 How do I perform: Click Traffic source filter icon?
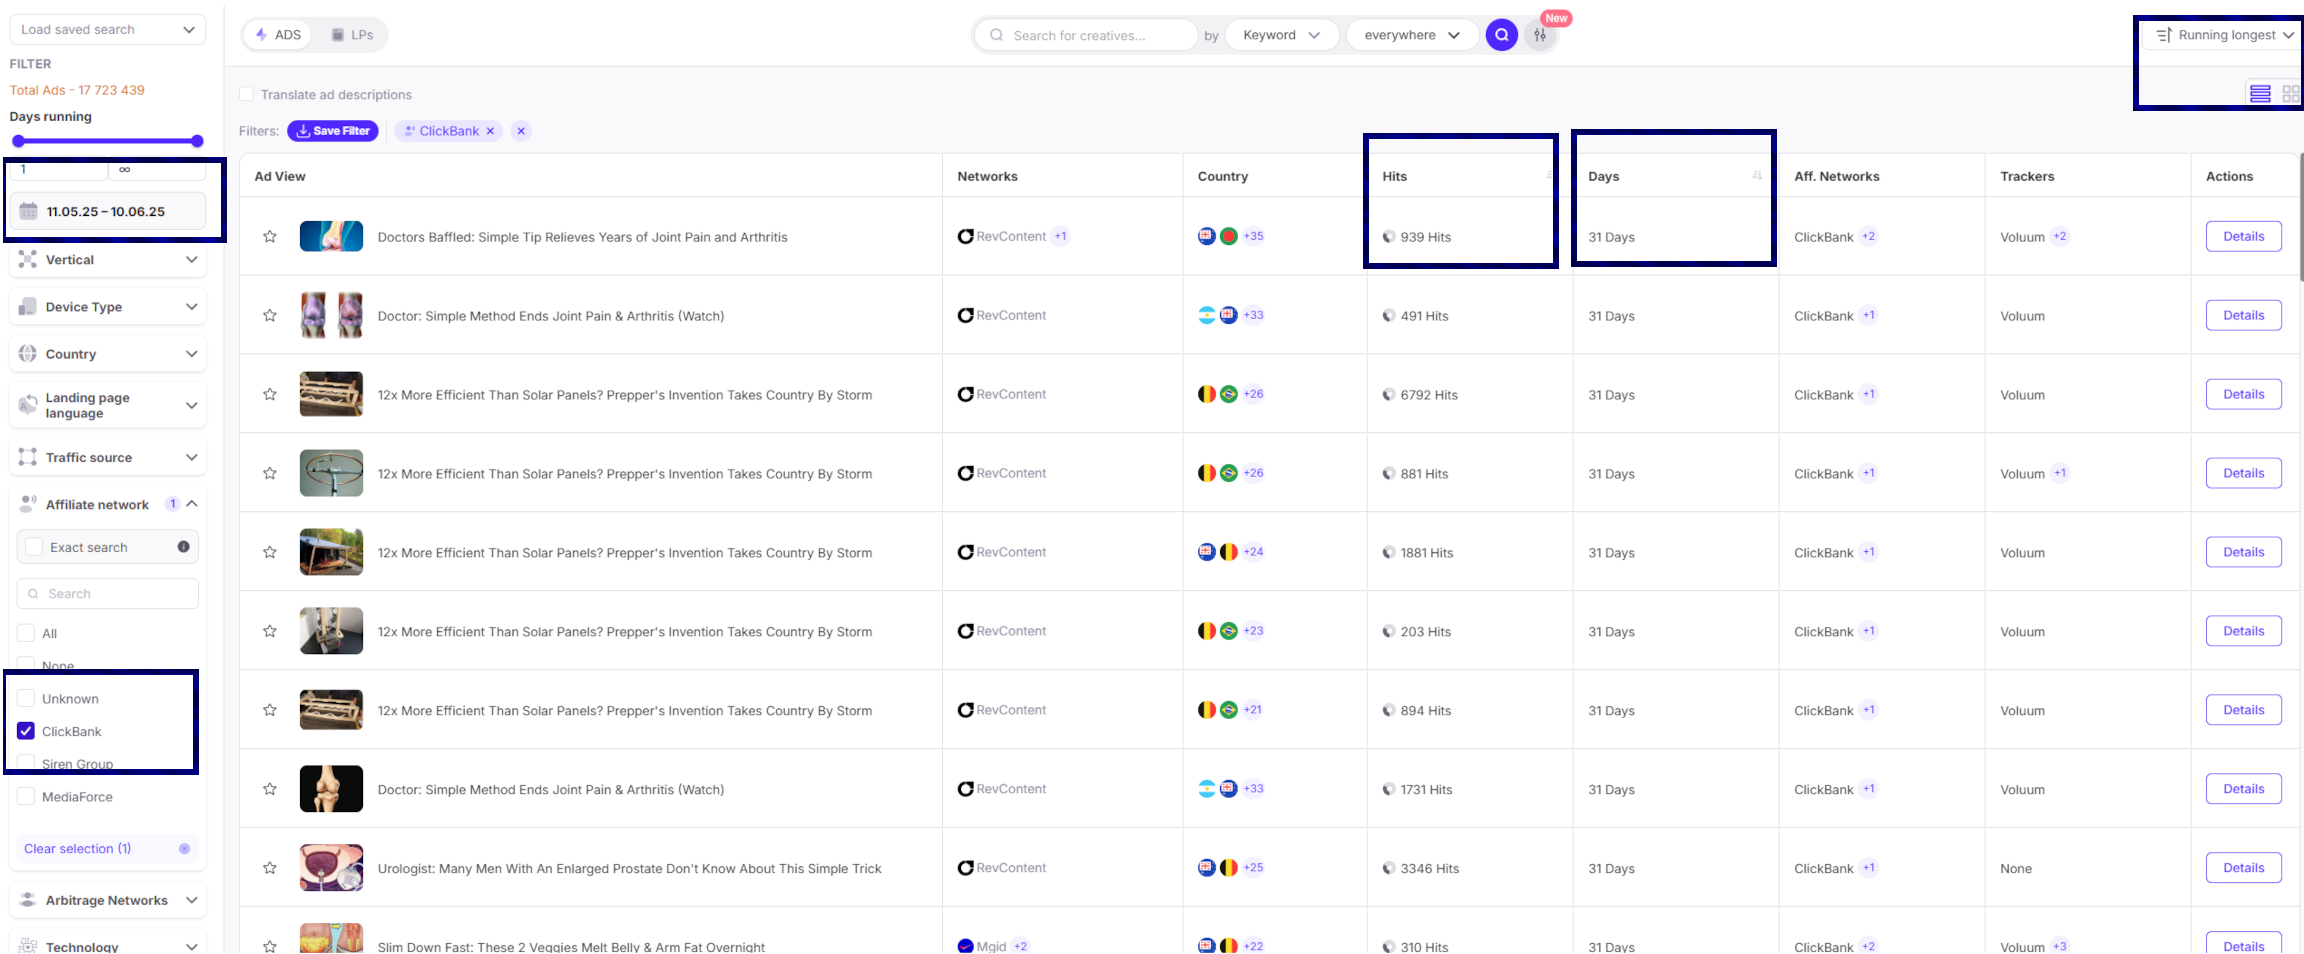point(28,457)
